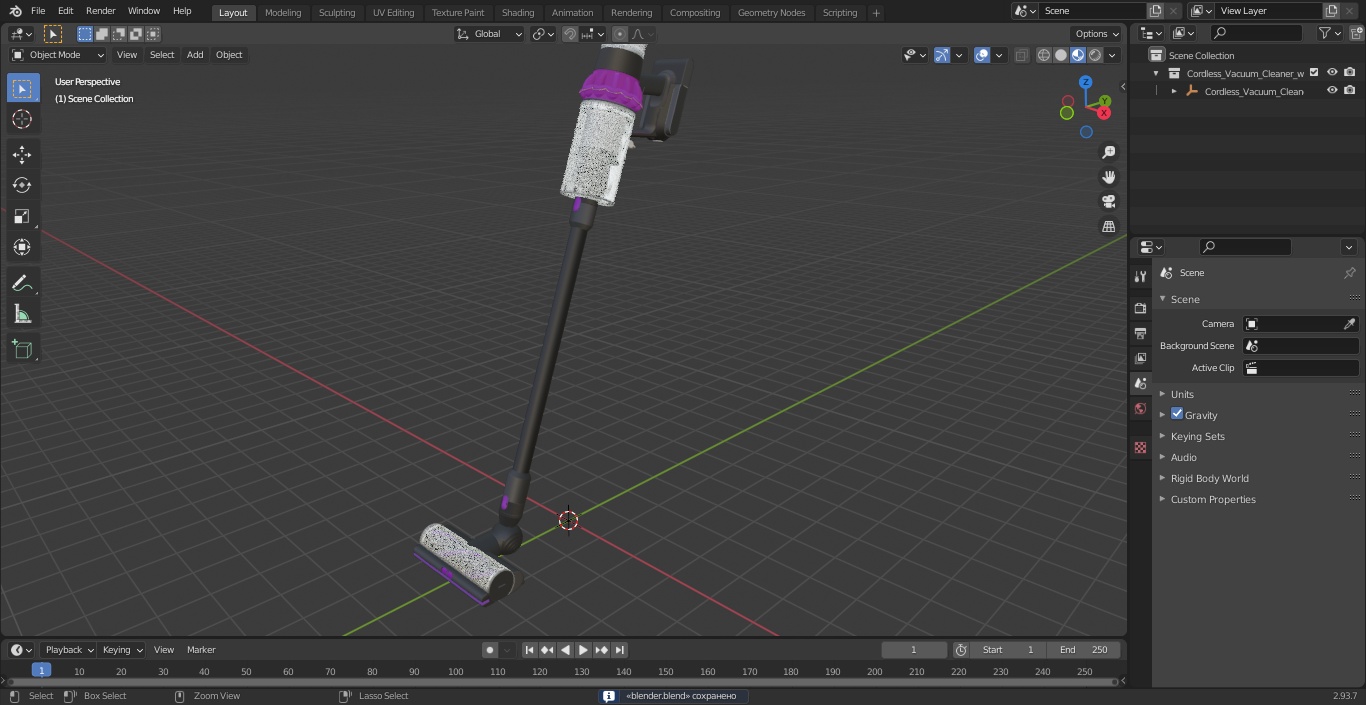Image resolution: width=1366 pixels, height=705 pixels.
Task: Select the Cursor tool in the left toolbar
Action: [x=22, y=119]
